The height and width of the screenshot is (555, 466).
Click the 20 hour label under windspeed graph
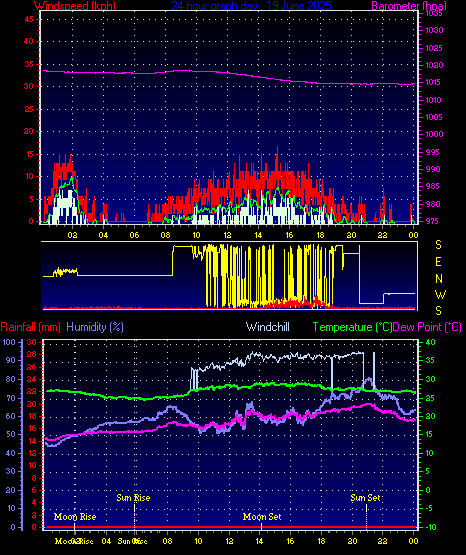tap(351, 235)
